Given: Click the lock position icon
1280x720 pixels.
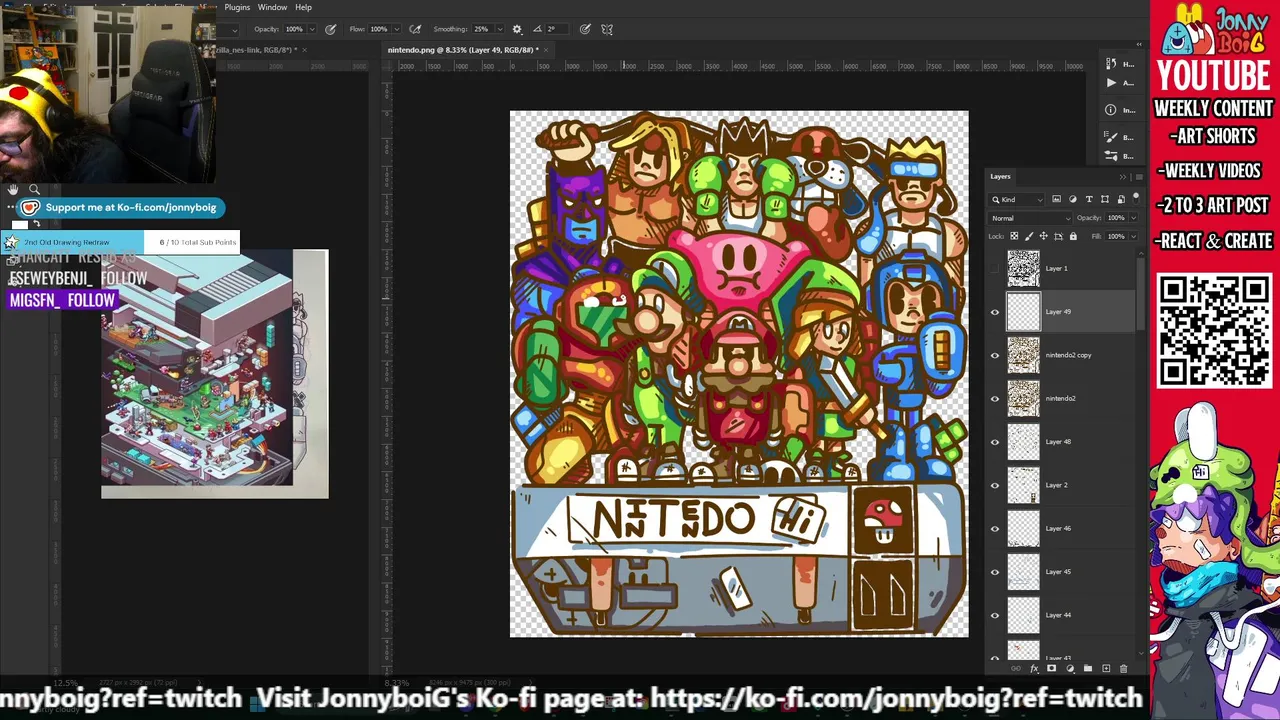Looking at the screenshot, I should pyautogui.click(x=1043, y=236).
